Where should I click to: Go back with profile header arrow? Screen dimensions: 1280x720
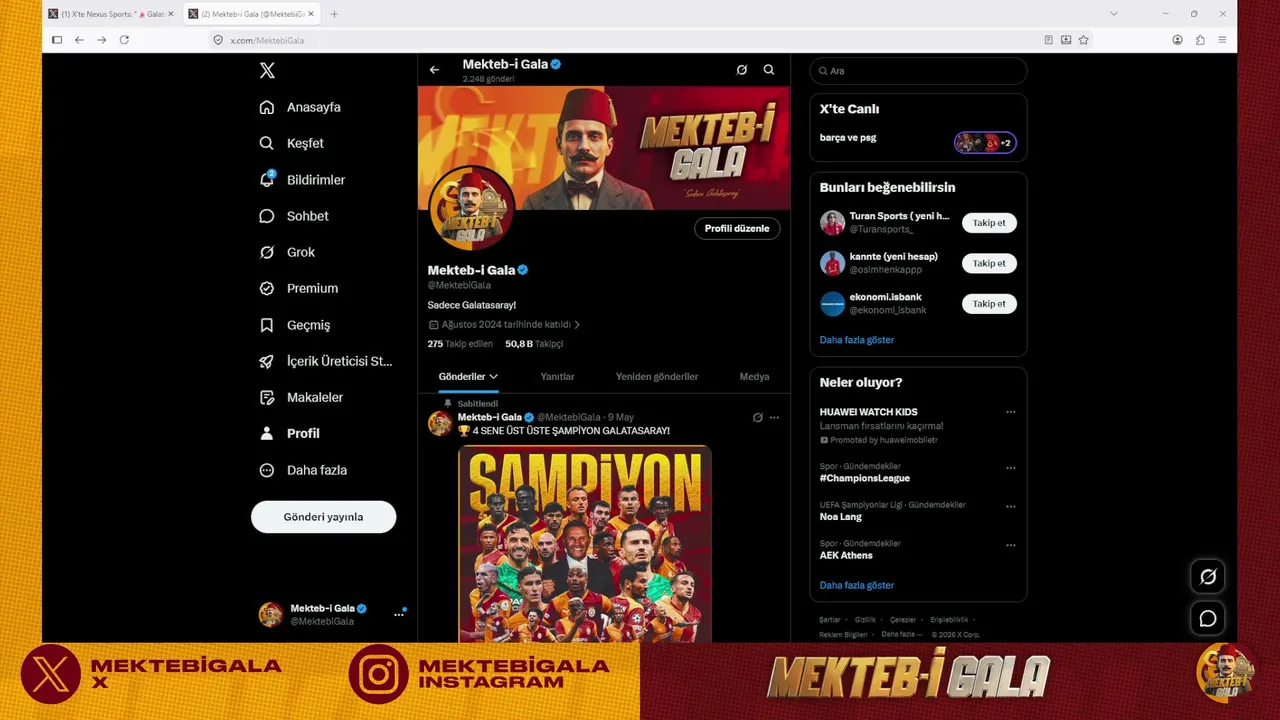tap(434, 70)
